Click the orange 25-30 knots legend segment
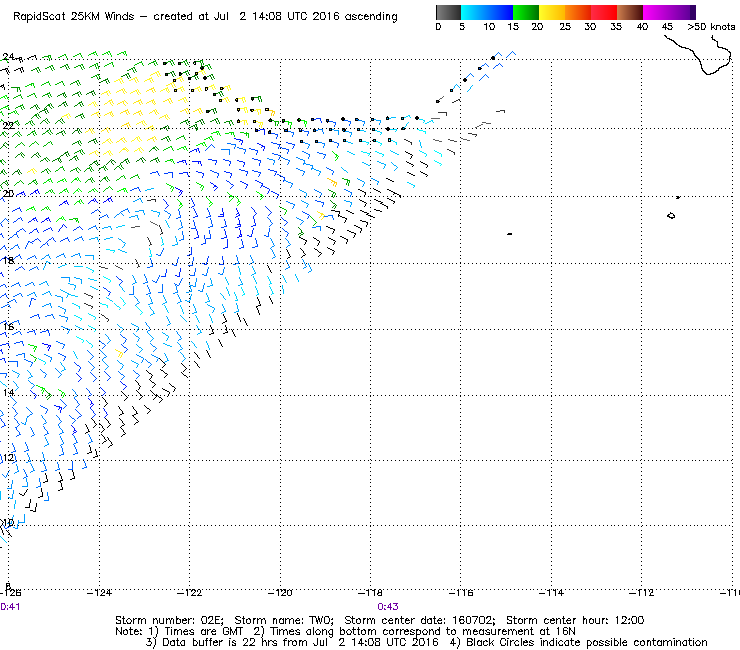740x650 pixels. click(578, 12)
